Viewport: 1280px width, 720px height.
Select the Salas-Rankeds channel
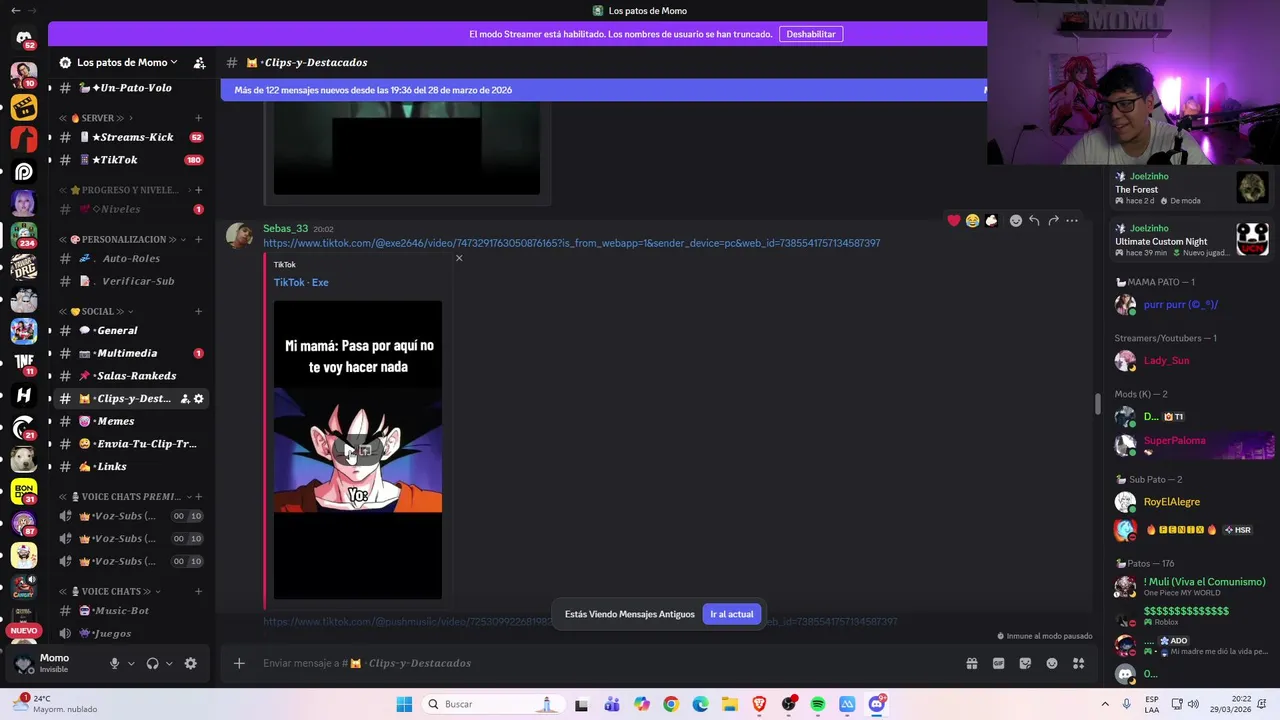pos(130,376)
